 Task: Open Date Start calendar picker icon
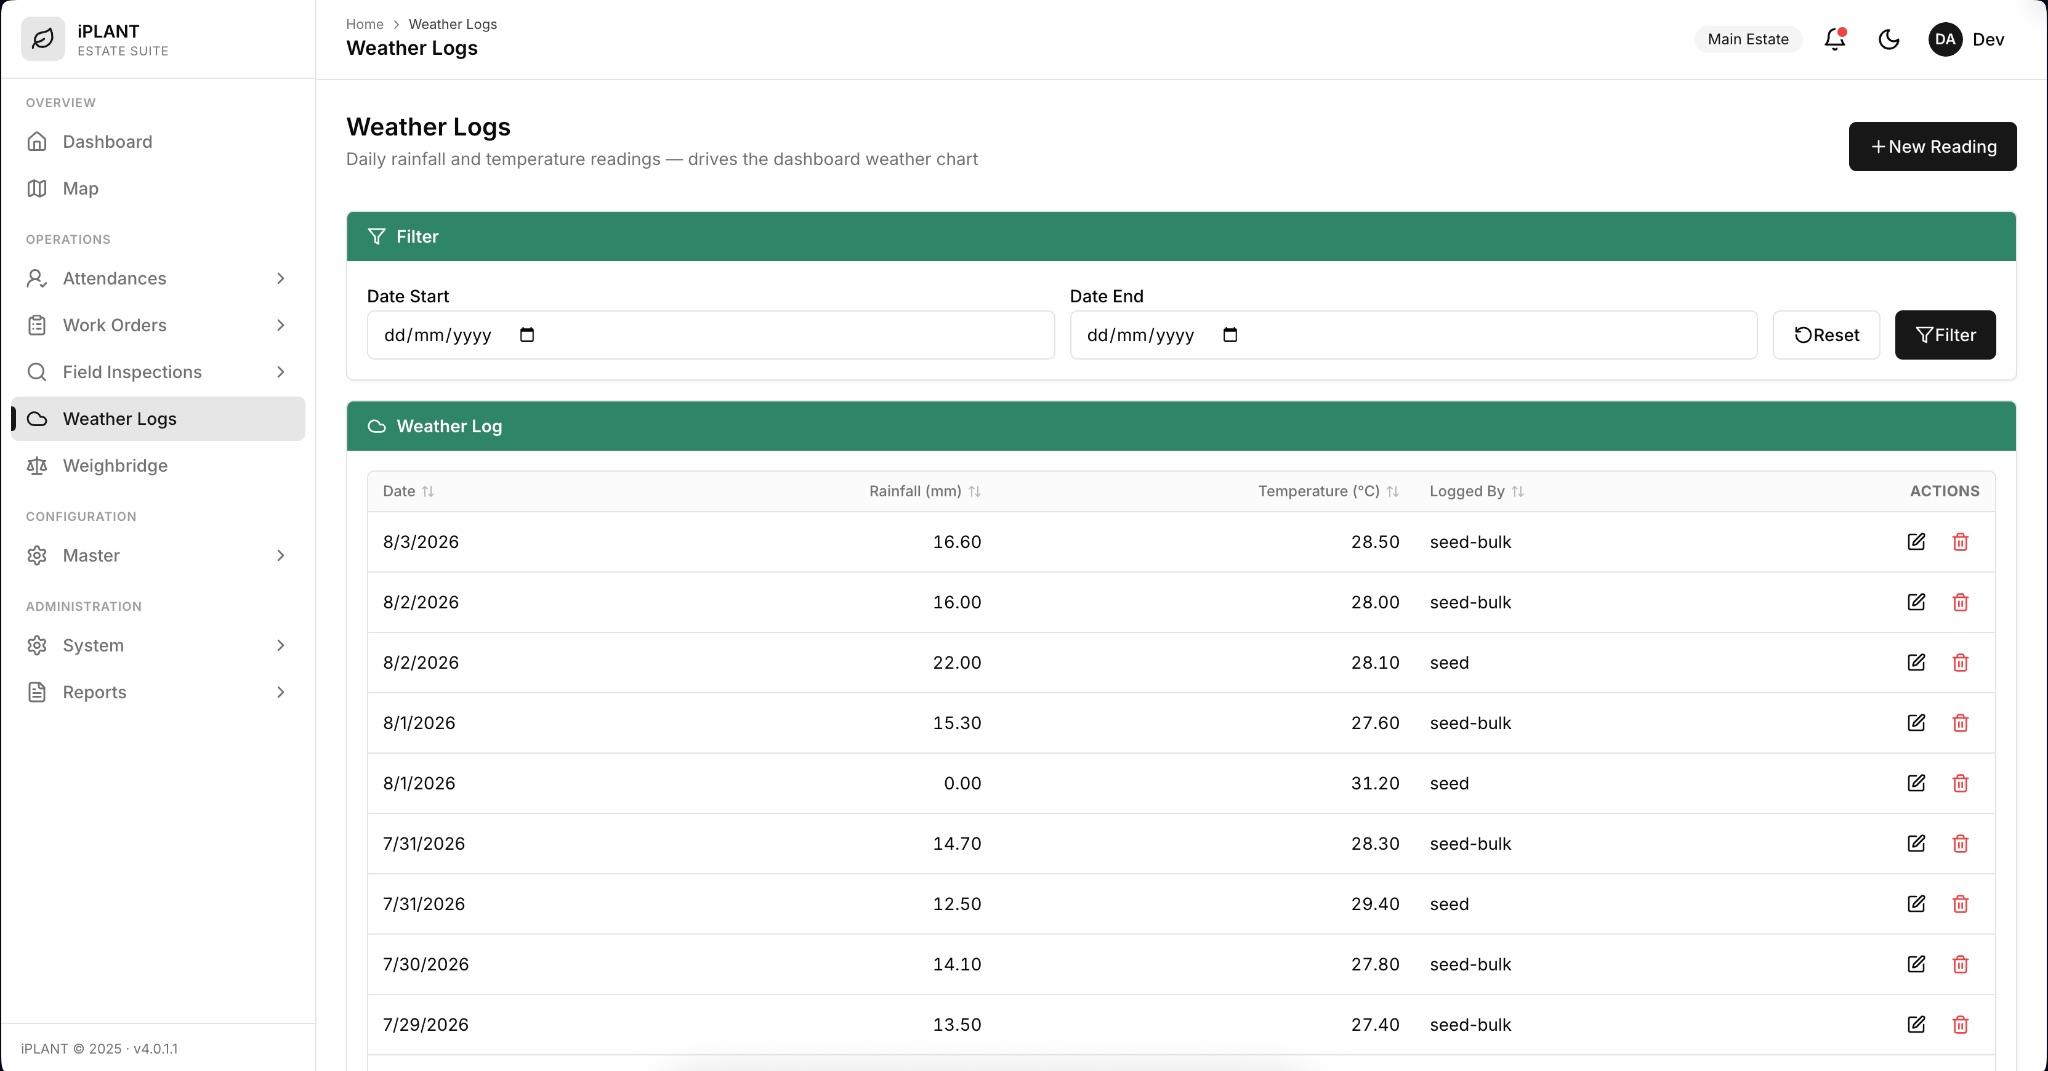pos(527,335)
